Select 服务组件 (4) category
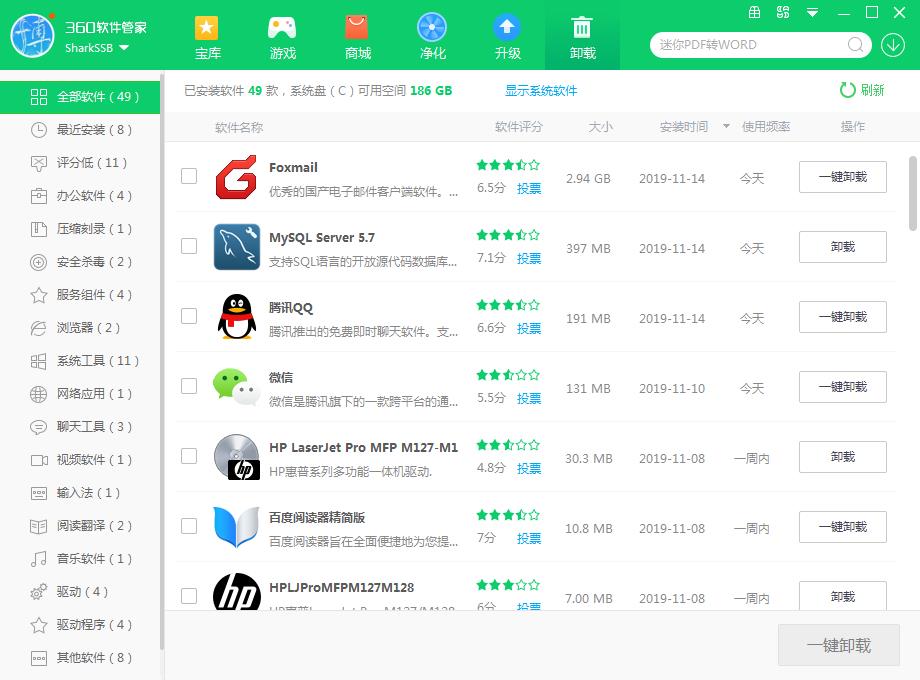The image size is (920, 680). [80, 295]
